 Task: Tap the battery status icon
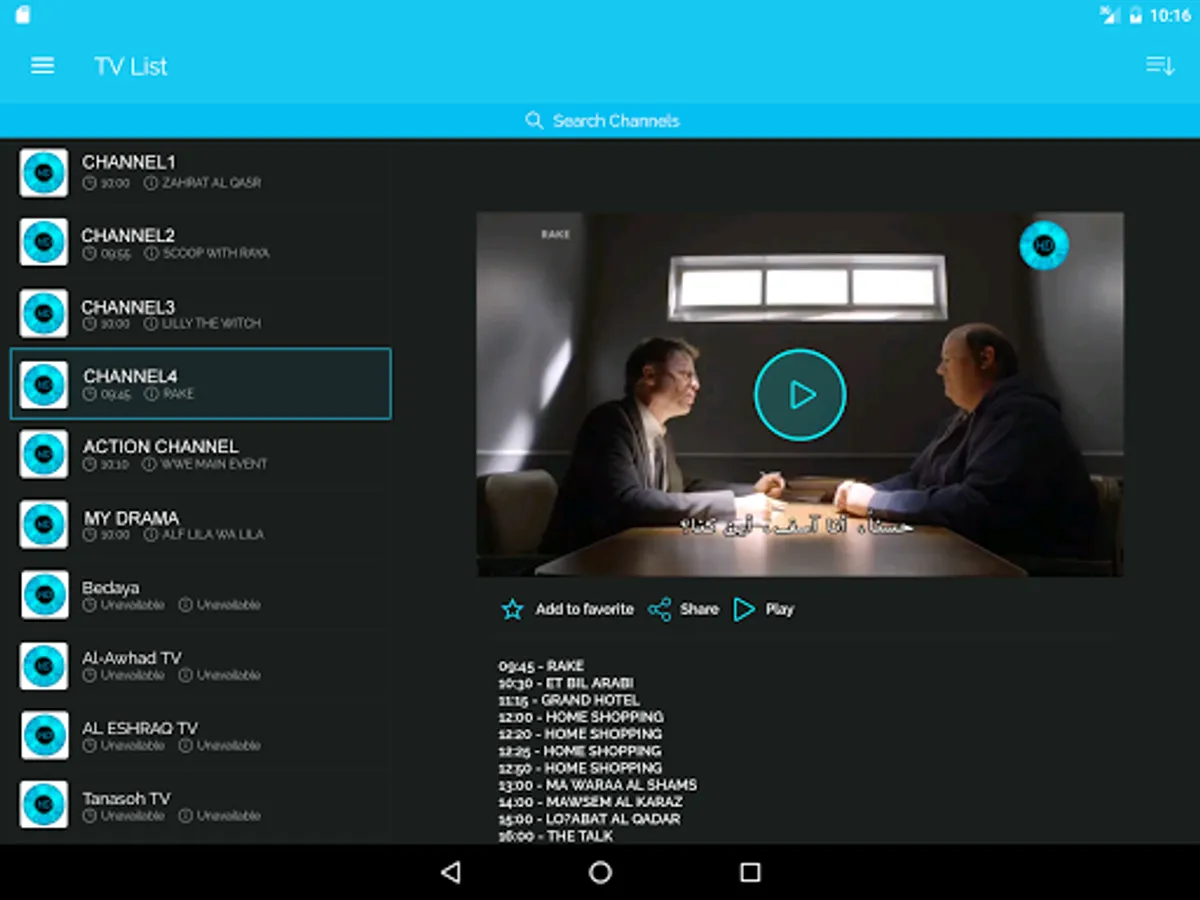pos(1136,15)
